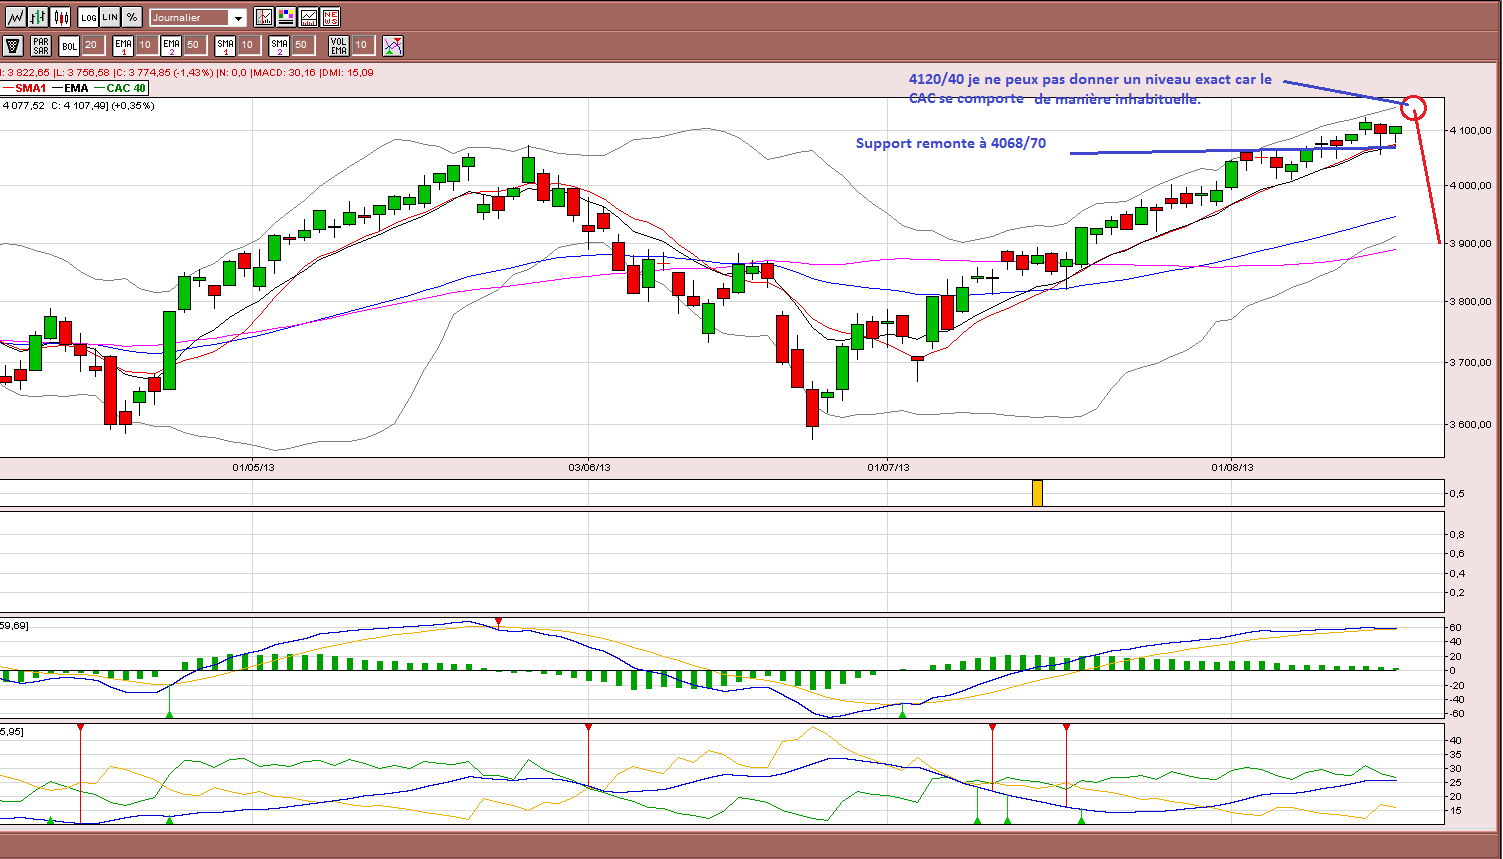Viewport: 1503px width, 859px height.
Task: Click the 01/07/13 date axis label
Action: pyautogui.click(x=887, y=467)
